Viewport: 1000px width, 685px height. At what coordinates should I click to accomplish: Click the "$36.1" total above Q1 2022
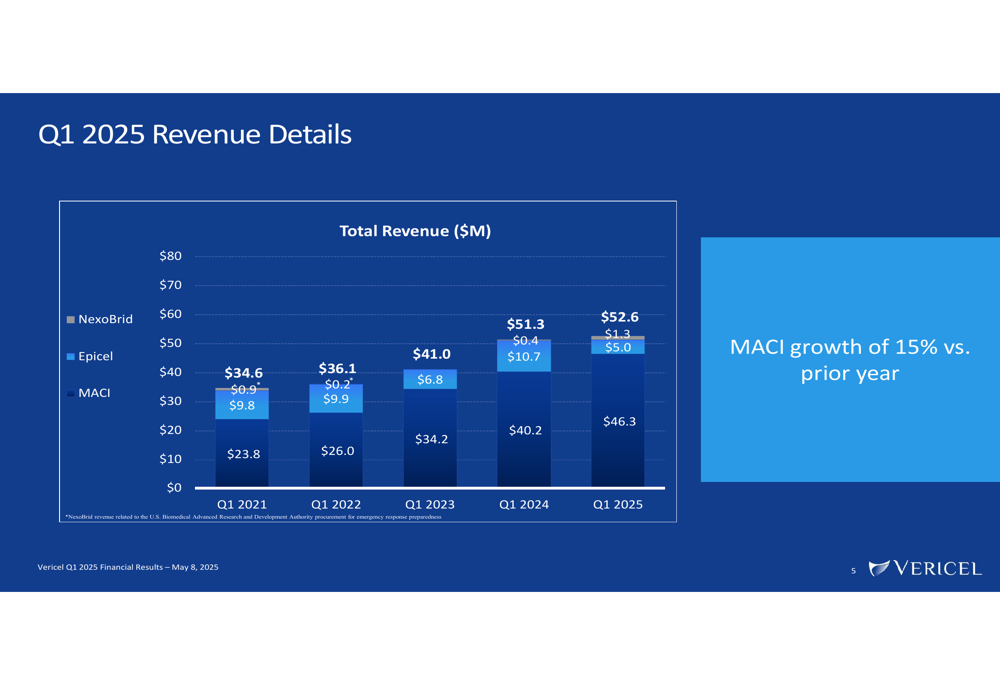[x=337, y=368]
